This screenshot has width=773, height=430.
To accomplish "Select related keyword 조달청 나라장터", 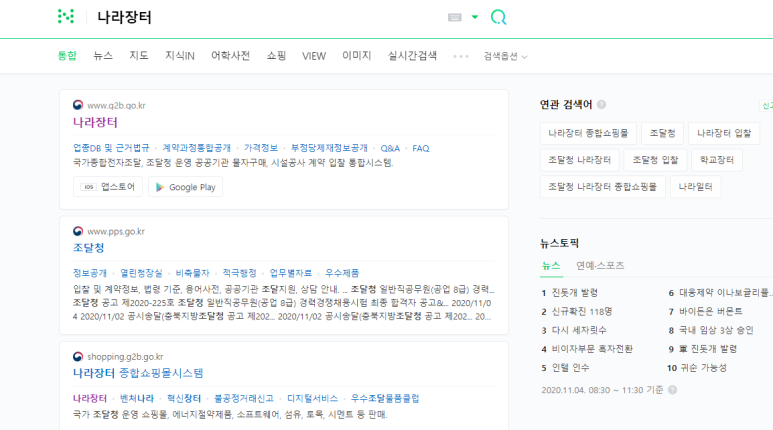I will [580, 160].
